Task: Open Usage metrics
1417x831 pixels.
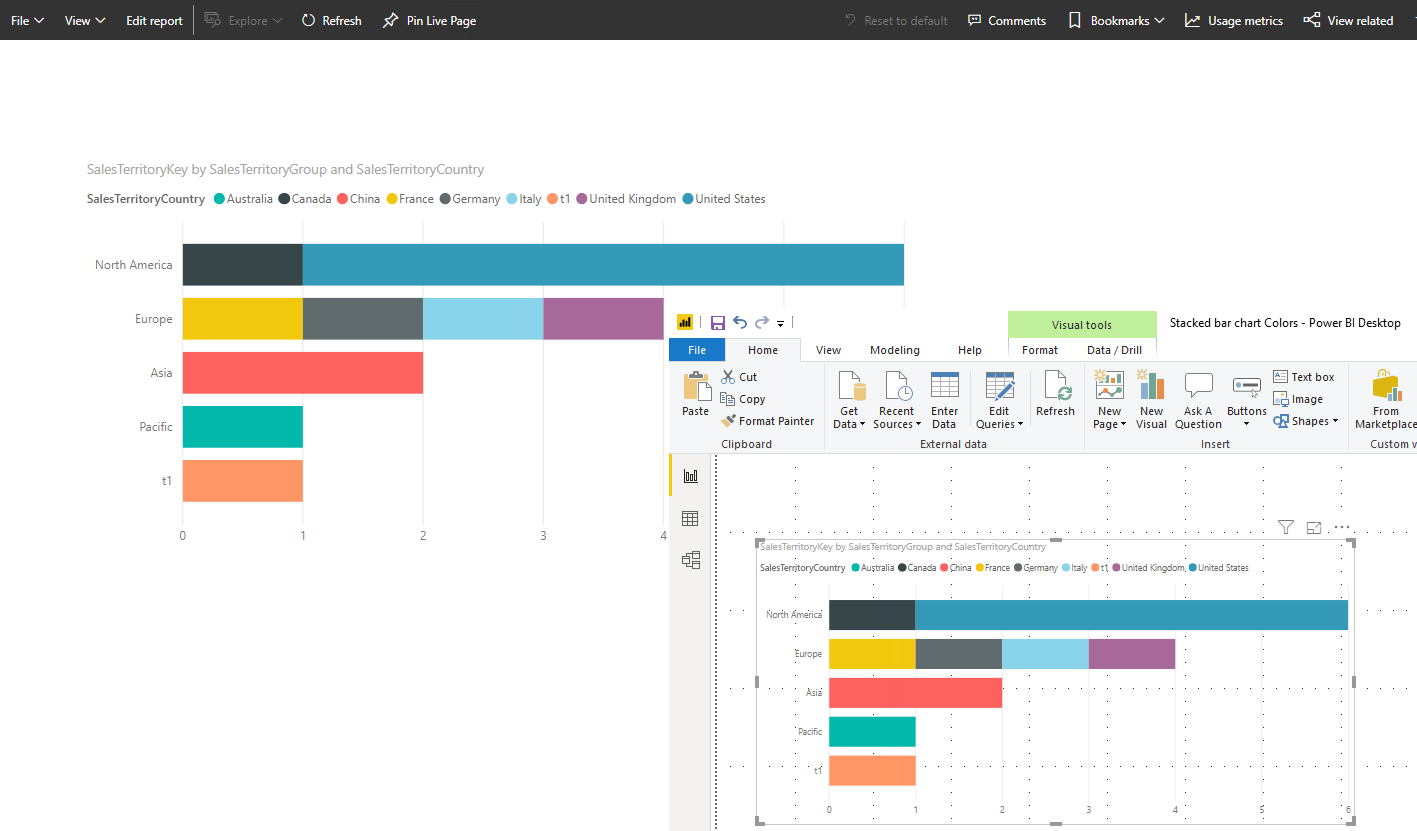Action: tap(1234, 20)
